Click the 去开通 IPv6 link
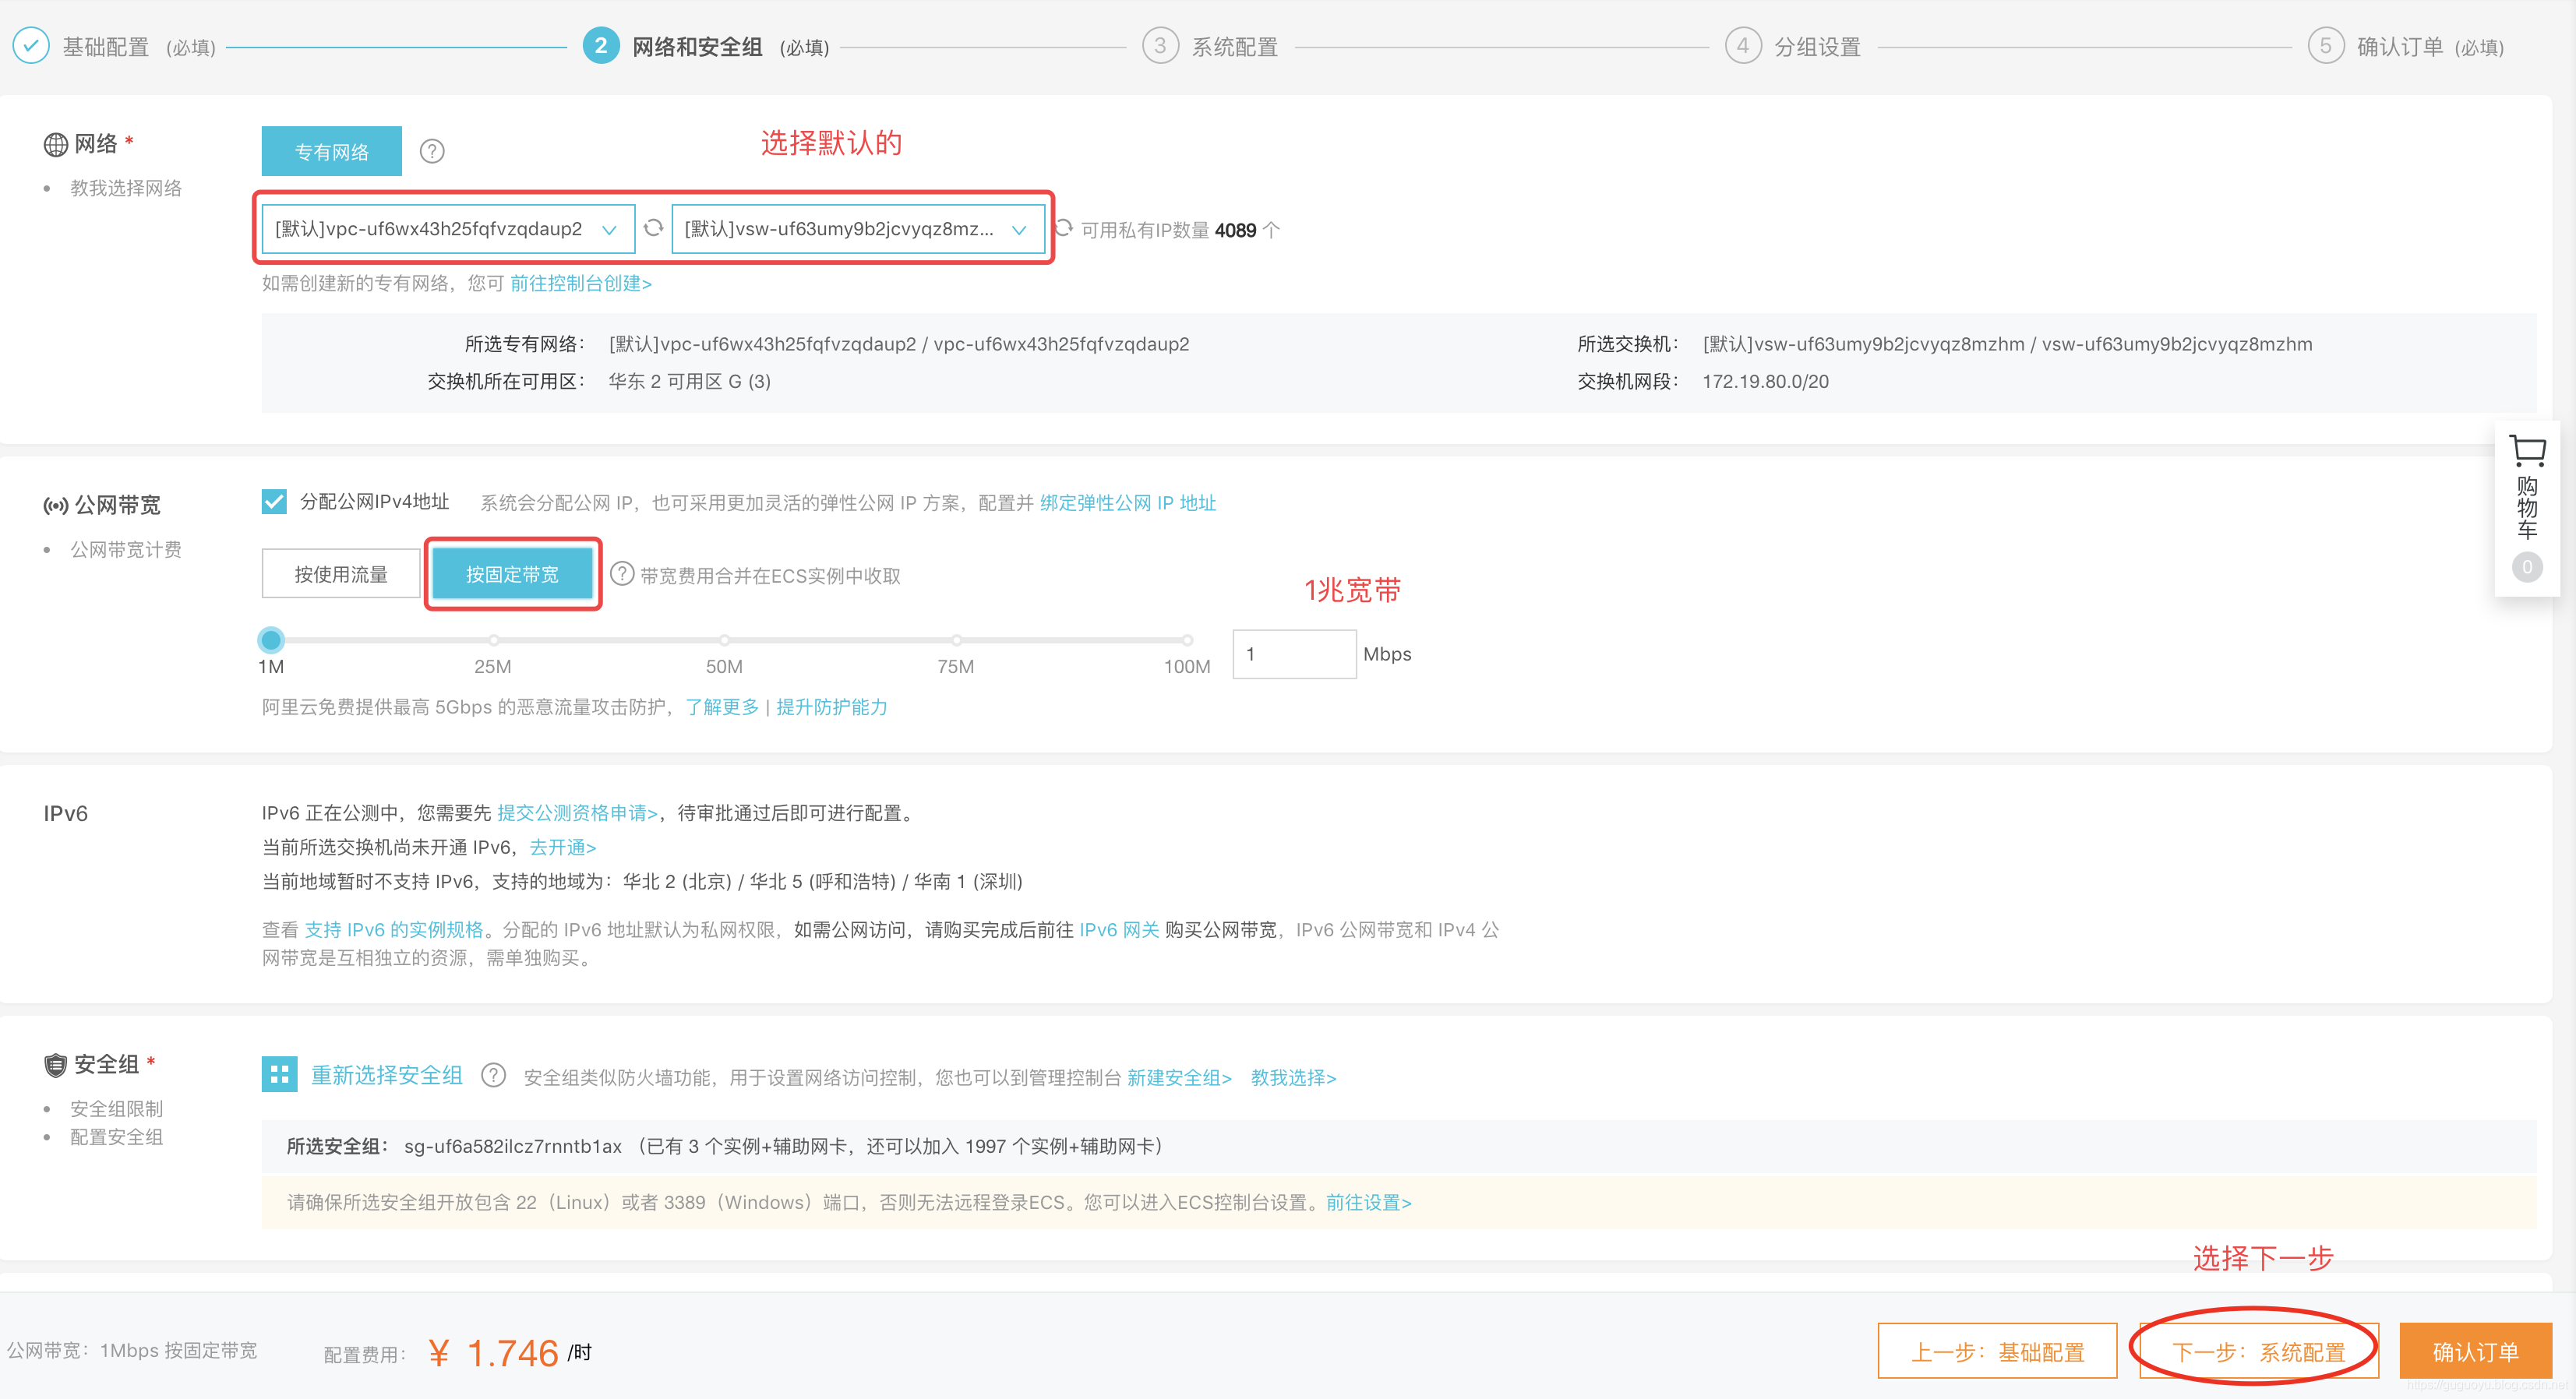 (563, 847)
